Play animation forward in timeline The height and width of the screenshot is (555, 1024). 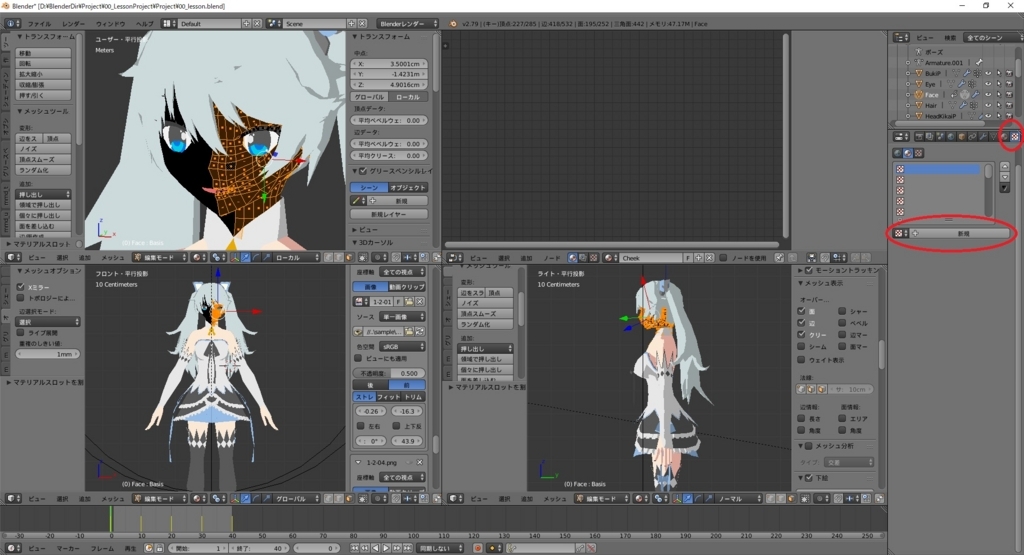point(386,548)
